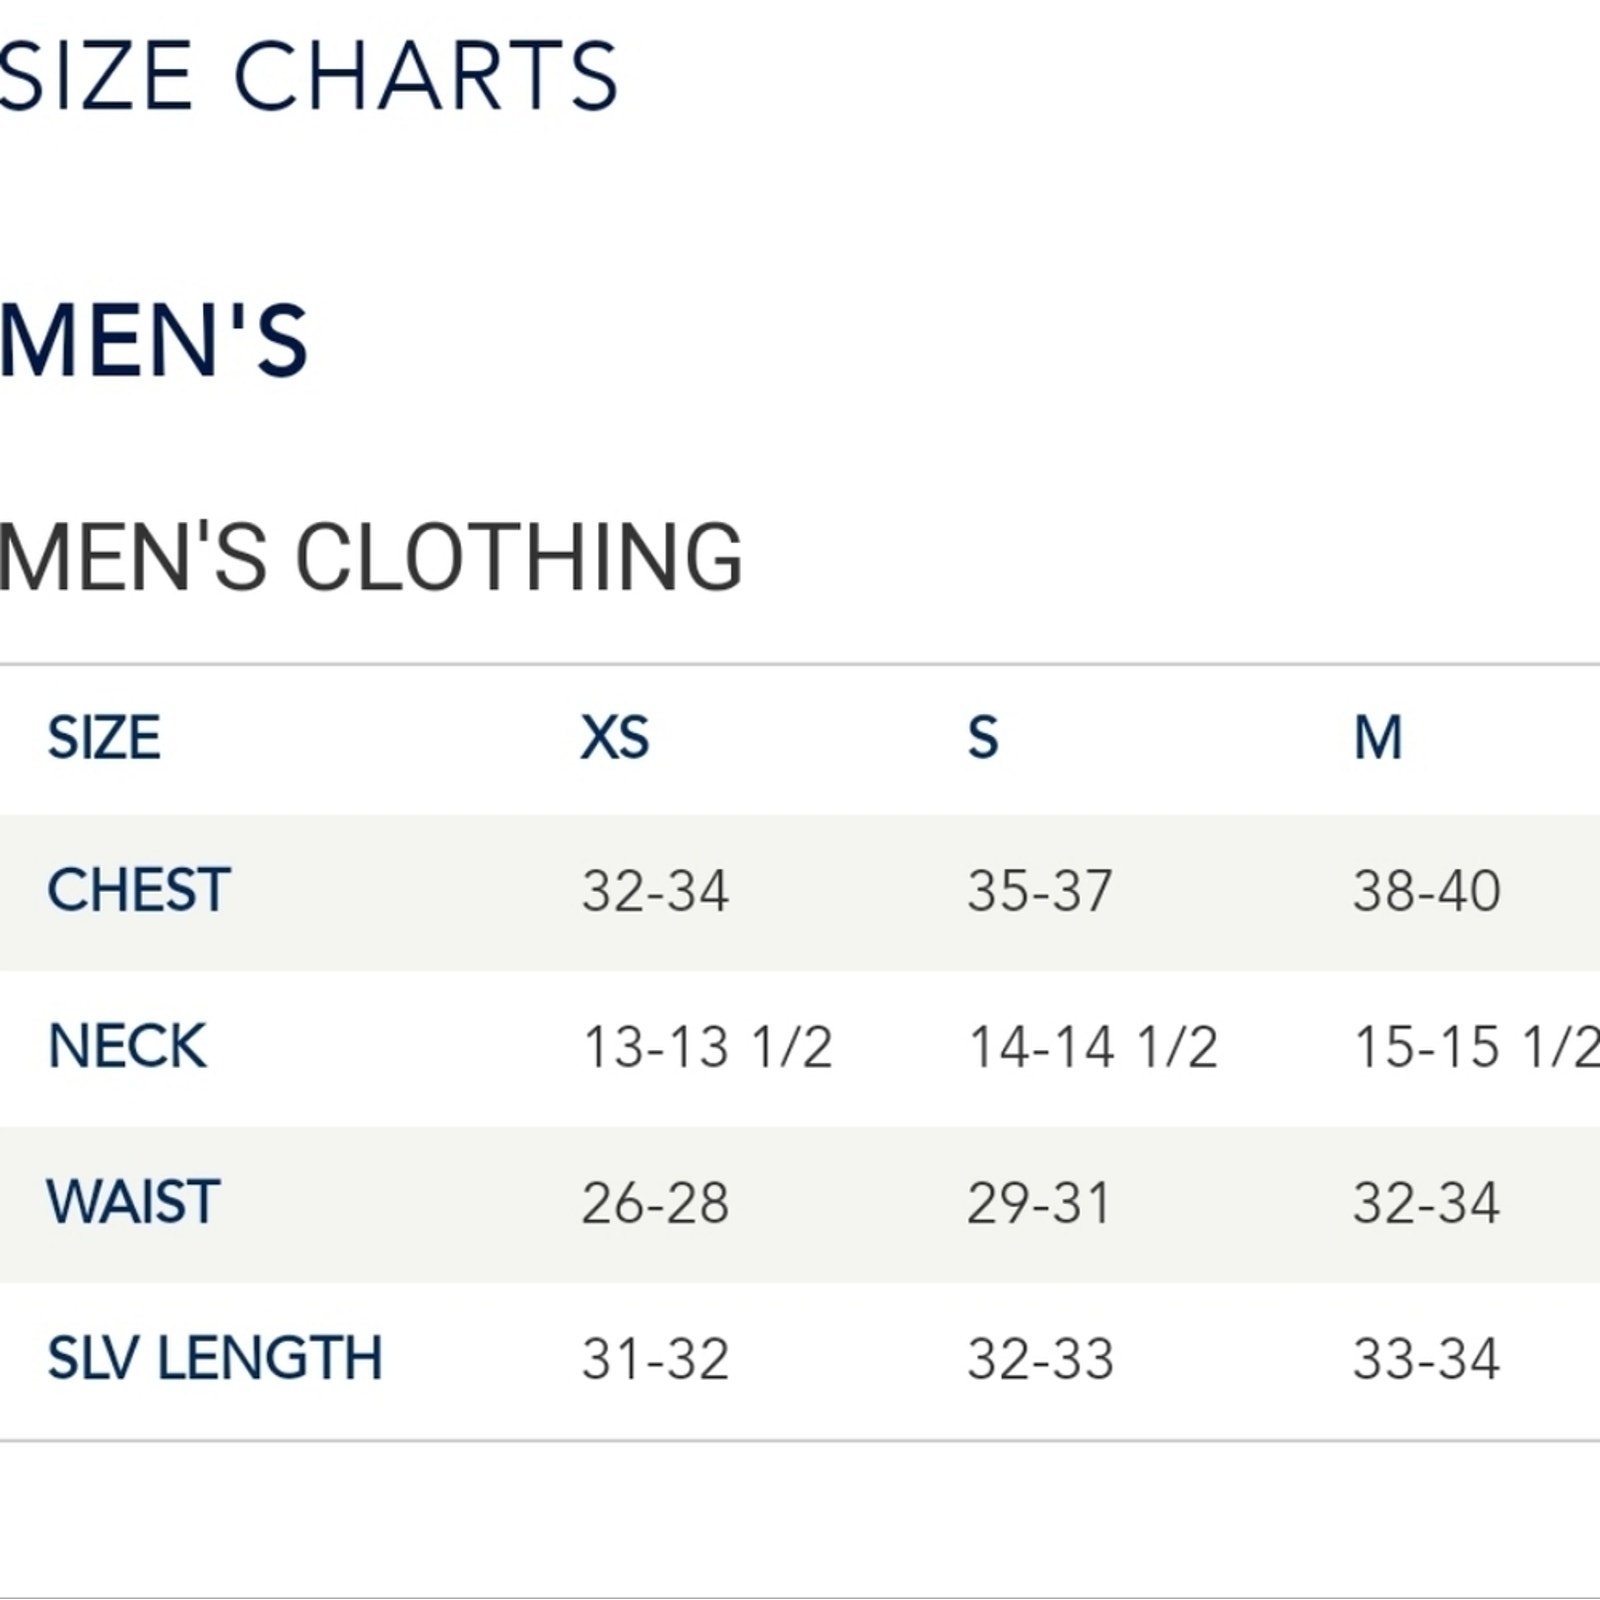Select the CHEST row label
Image resolution: width=1600 pixels, height=1600 pixels.
tap(139, 890)
